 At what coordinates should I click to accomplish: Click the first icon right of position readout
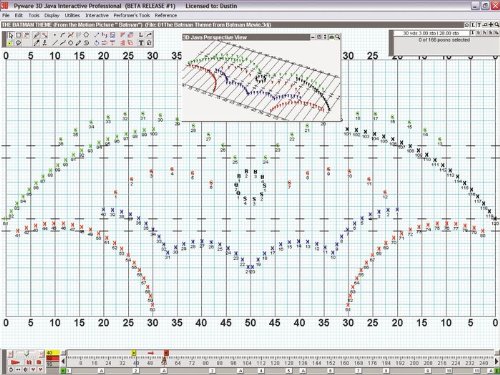click(x=472, y=33)
